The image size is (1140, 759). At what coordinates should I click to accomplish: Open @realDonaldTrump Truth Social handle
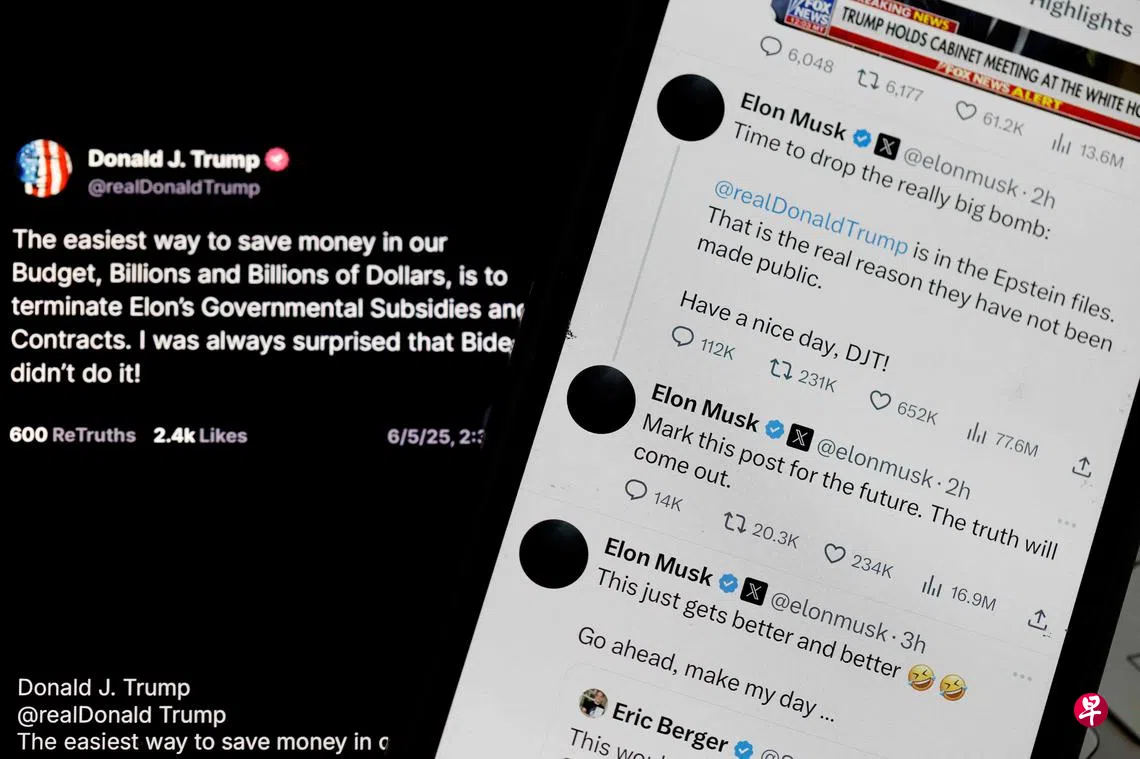pos(174,188)
